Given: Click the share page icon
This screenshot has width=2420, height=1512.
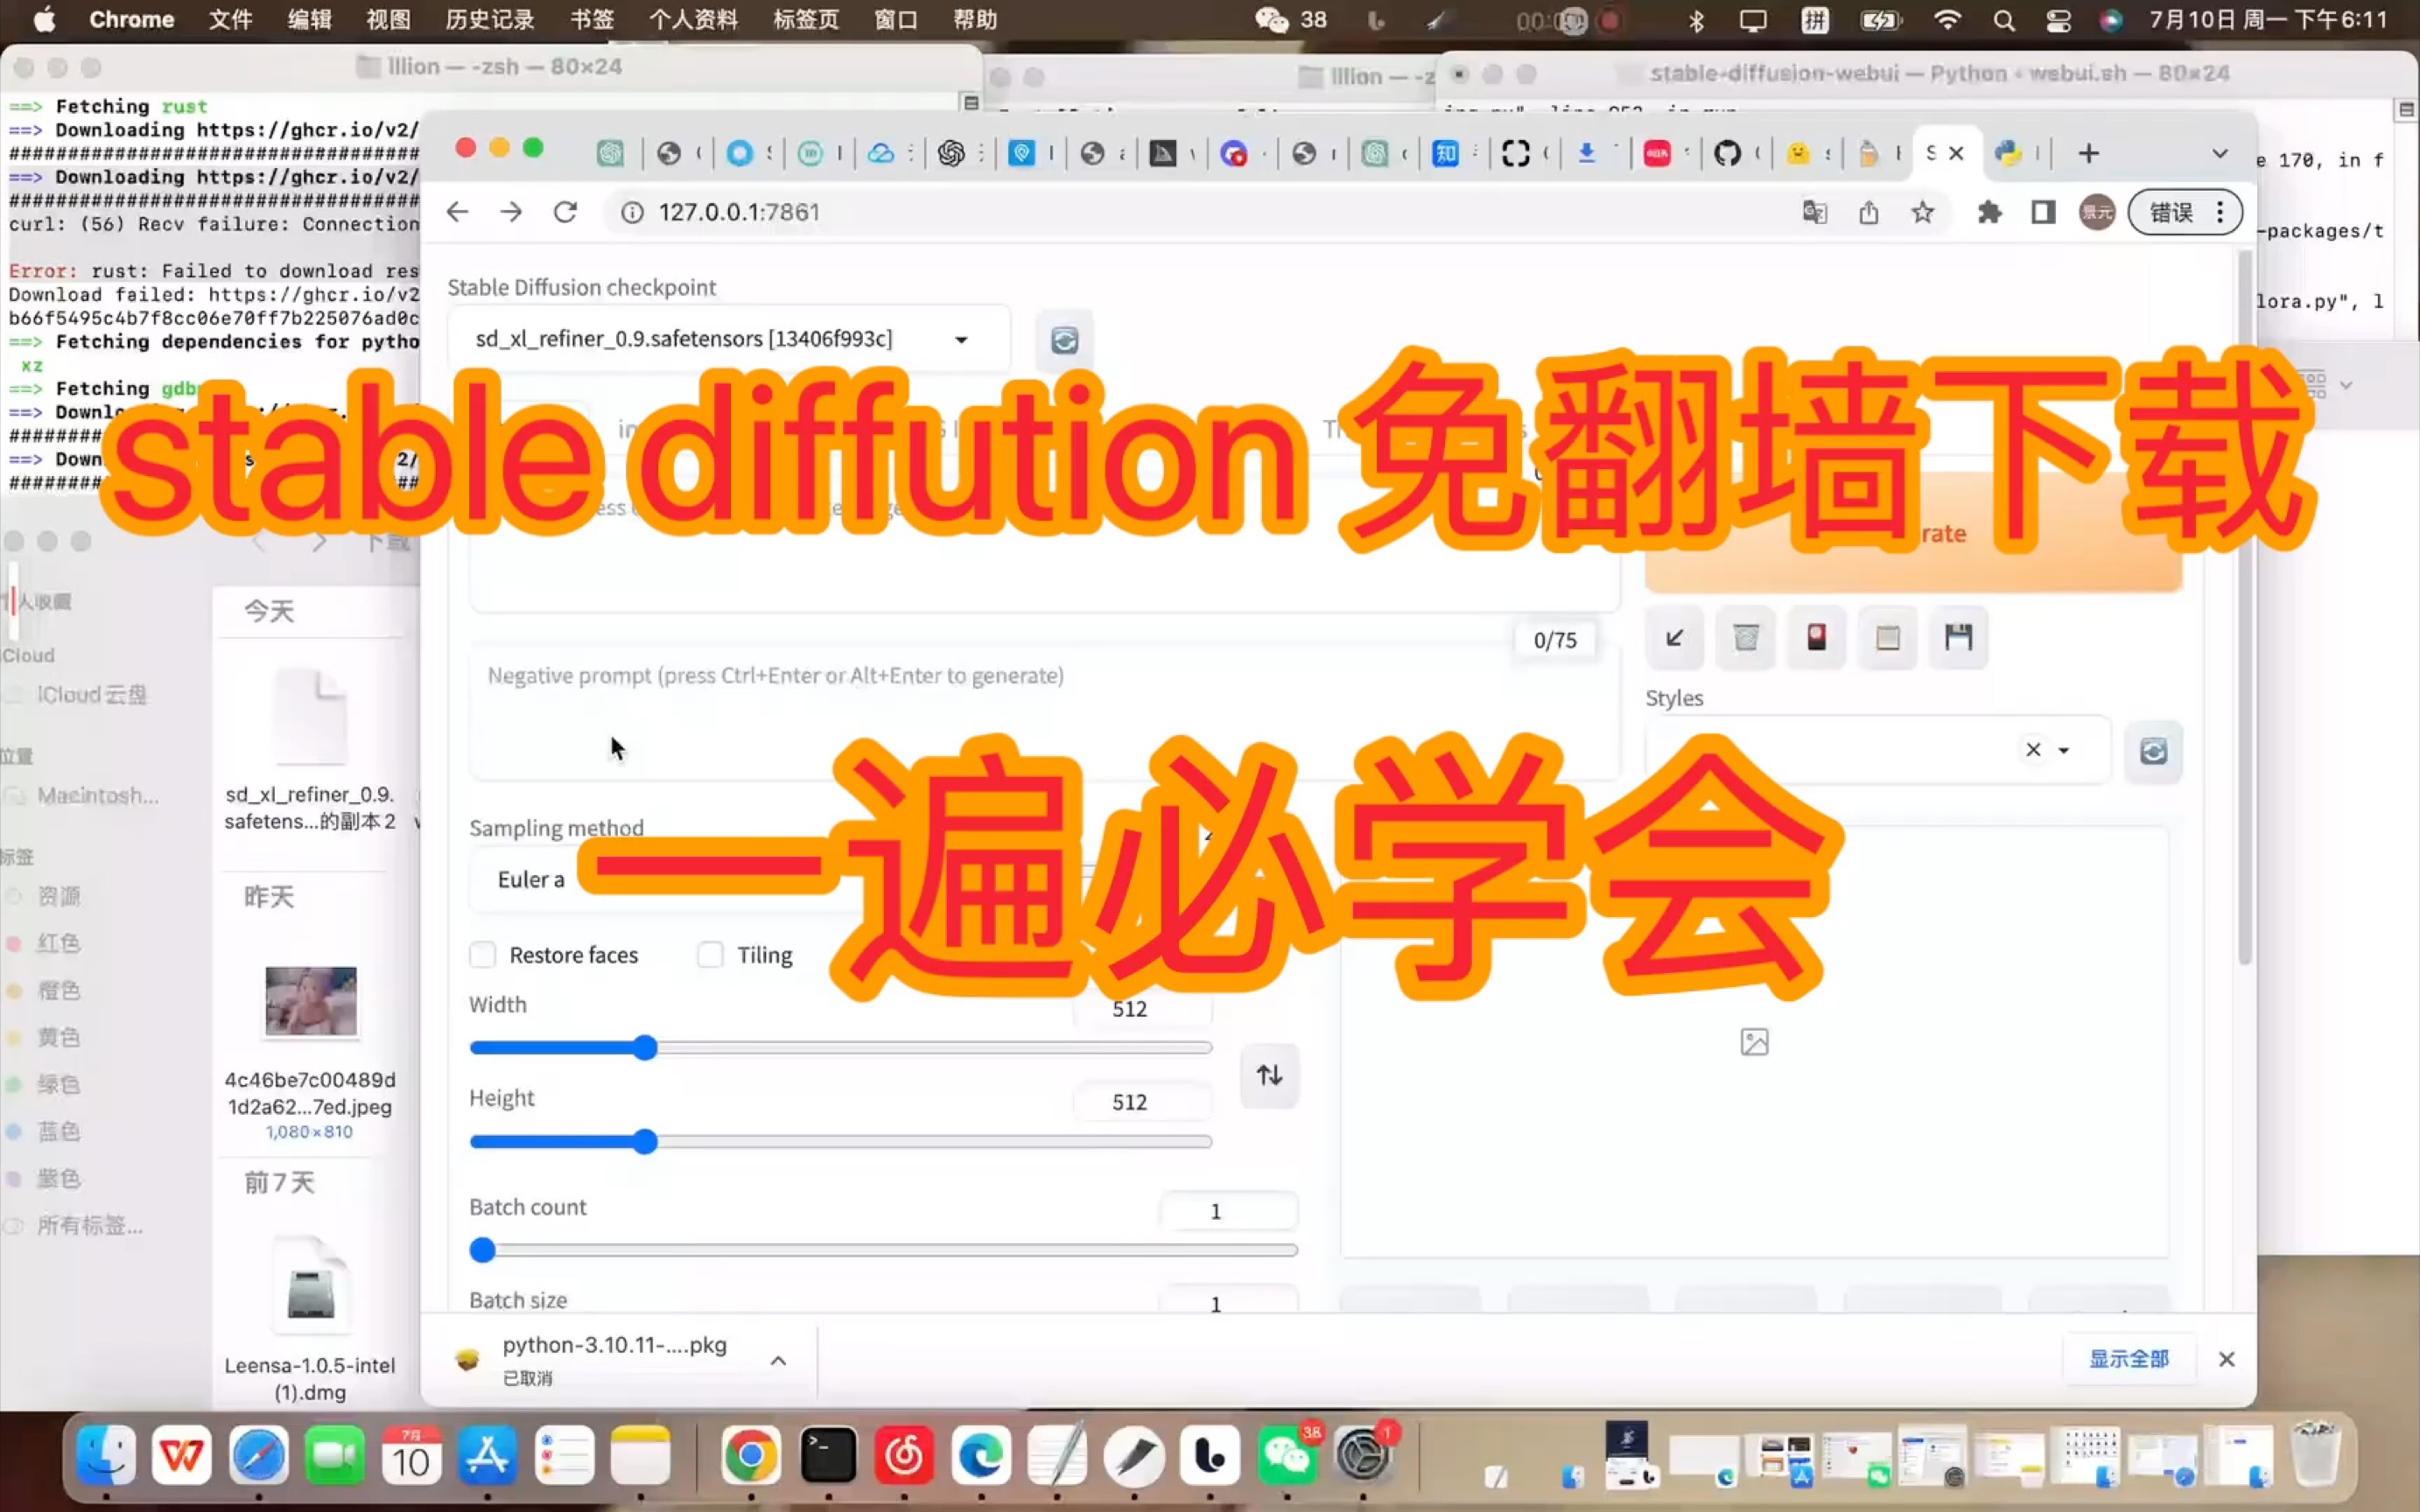Looking at the screenshot, I should [1869, 212].
